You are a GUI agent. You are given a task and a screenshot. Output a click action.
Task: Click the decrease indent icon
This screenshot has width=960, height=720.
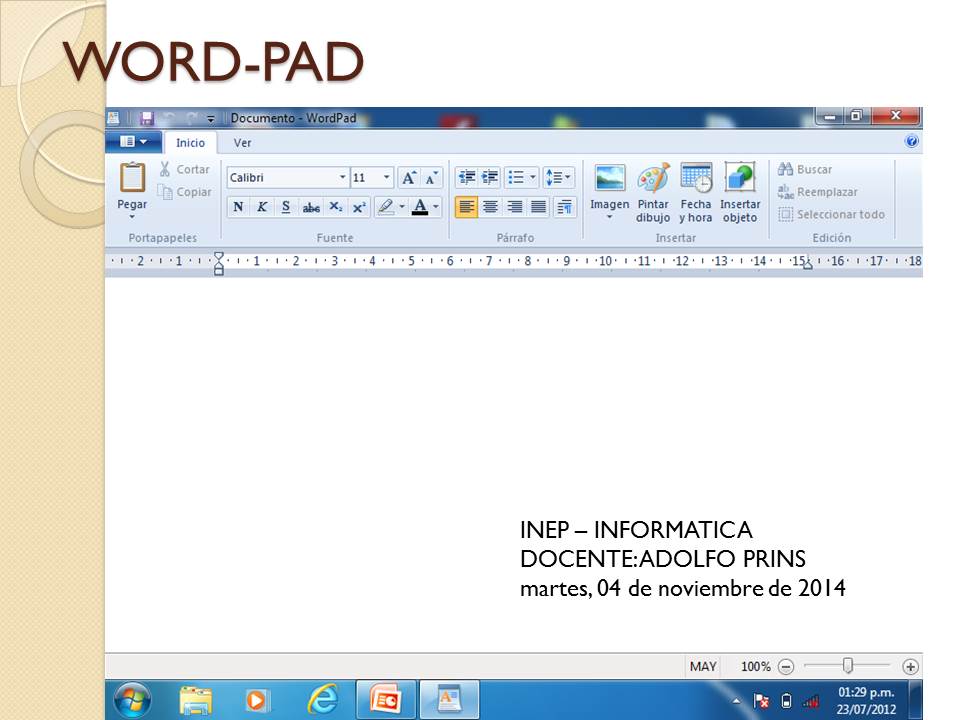point(467,178)
